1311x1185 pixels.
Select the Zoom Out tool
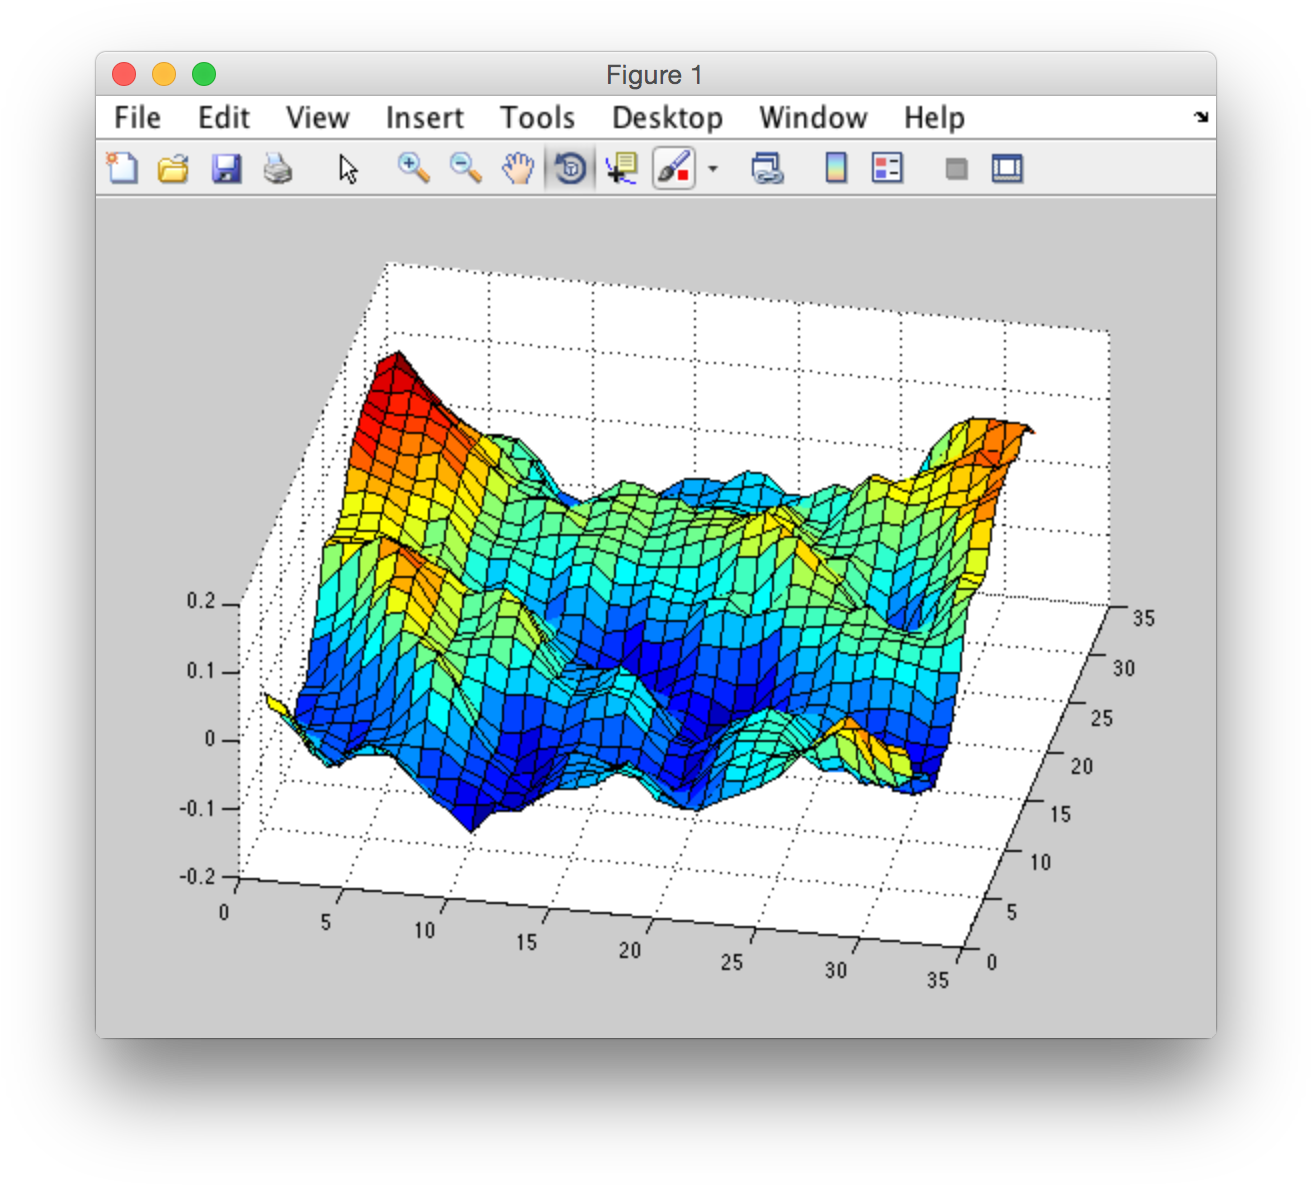[465, 168]
